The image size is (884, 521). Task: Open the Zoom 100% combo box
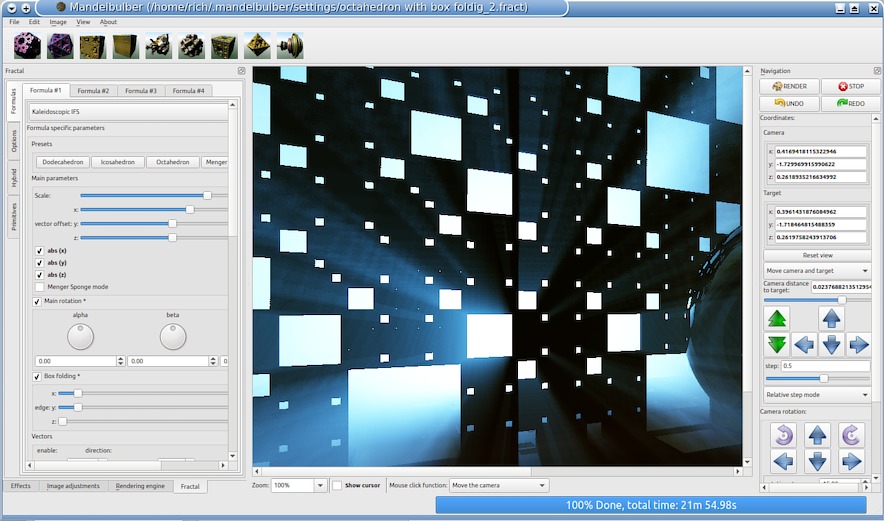click(299, 485)
